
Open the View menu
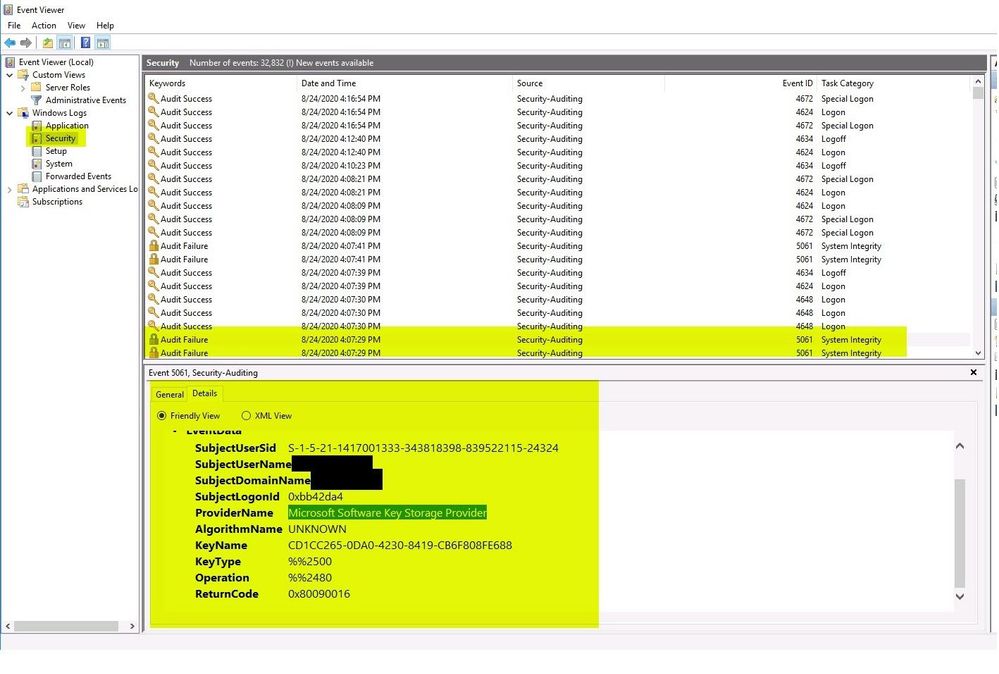[76, 25]
